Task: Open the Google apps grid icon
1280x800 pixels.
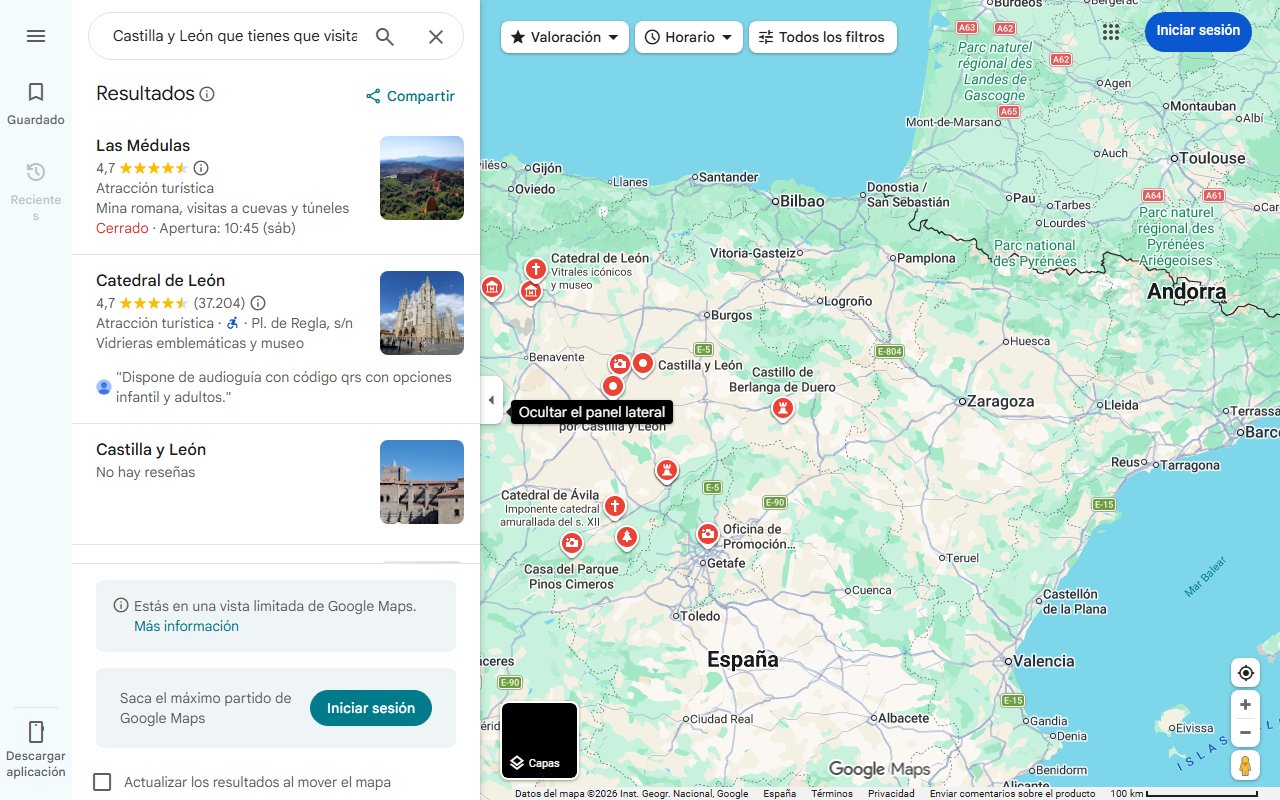Action: (1111, 32)
